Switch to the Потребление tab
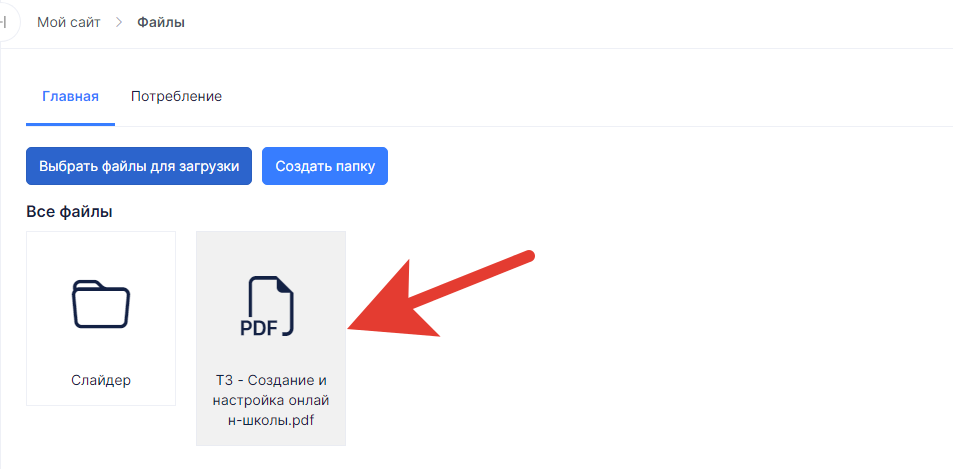Viewport: 953px width, 469px height. click(x=176, y=97)
